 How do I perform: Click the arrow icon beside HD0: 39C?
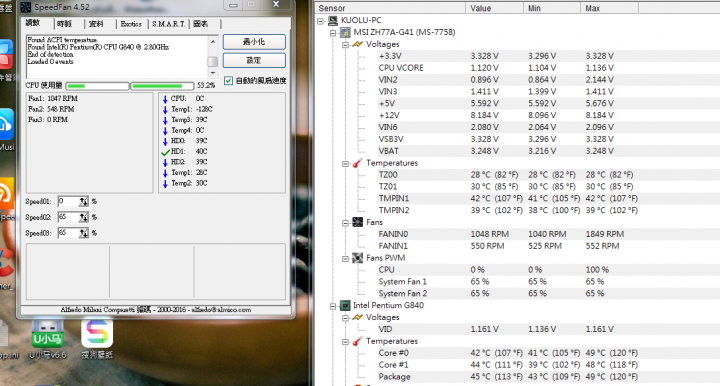(165, 141)
